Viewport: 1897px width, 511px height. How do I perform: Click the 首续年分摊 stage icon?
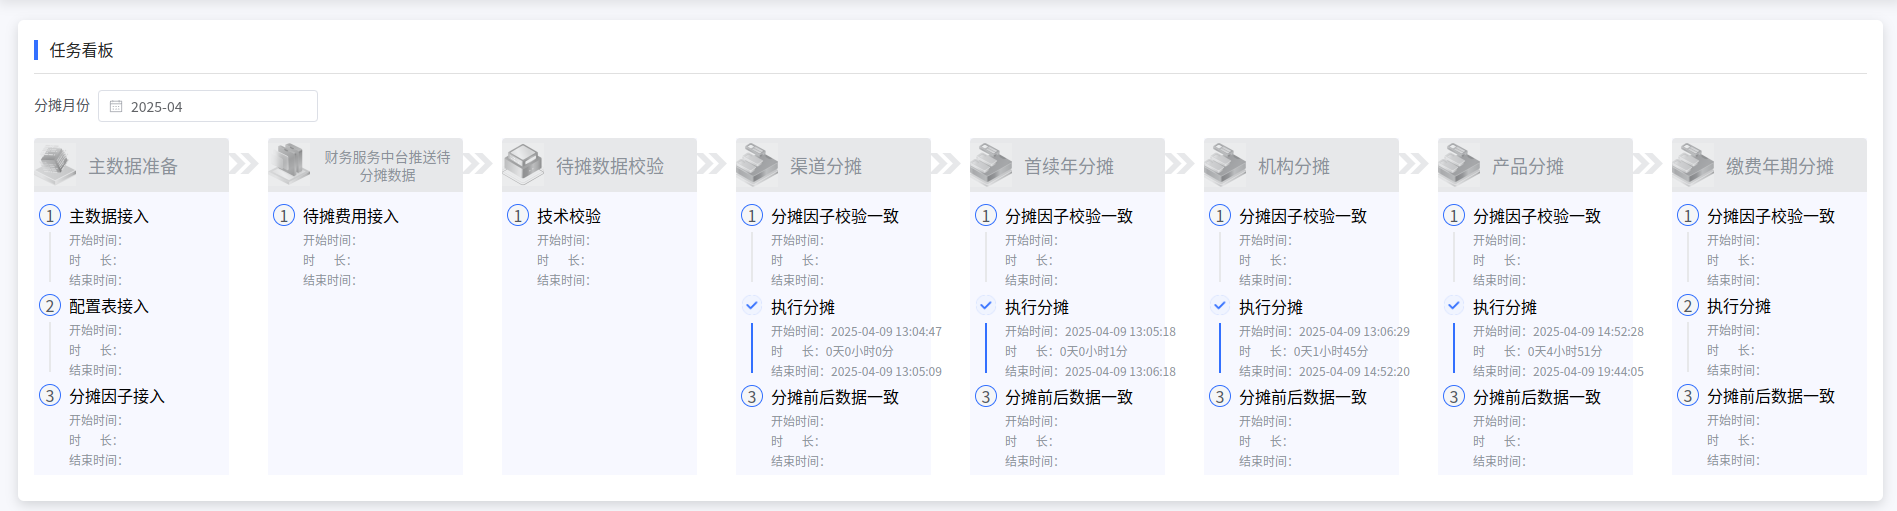click(992, 165)
